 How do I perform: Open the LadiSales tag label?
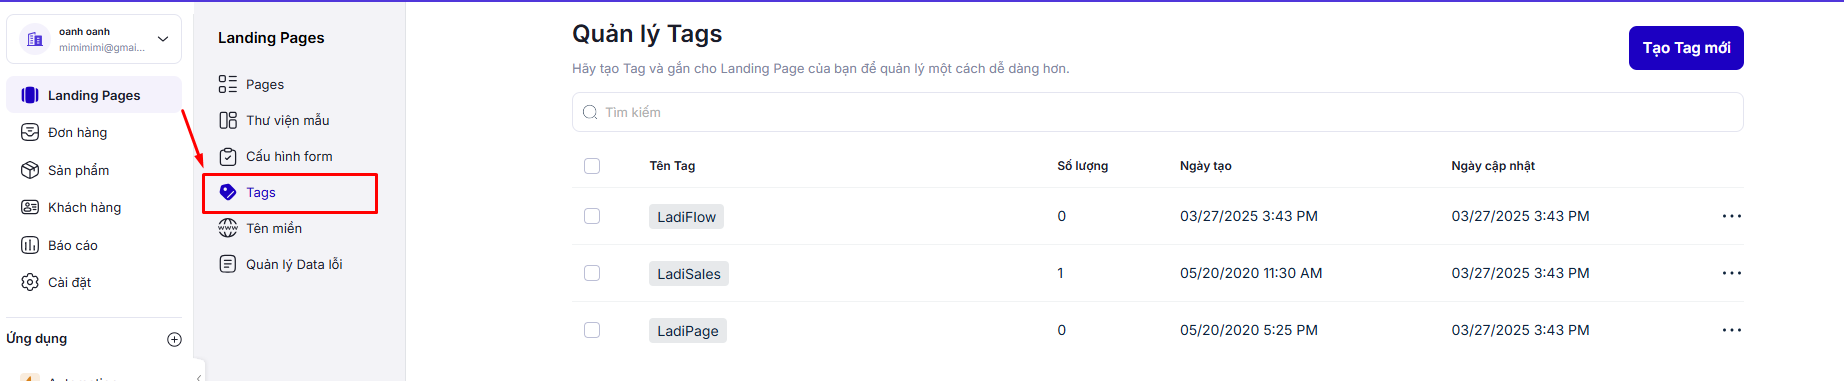pos(689,274)
